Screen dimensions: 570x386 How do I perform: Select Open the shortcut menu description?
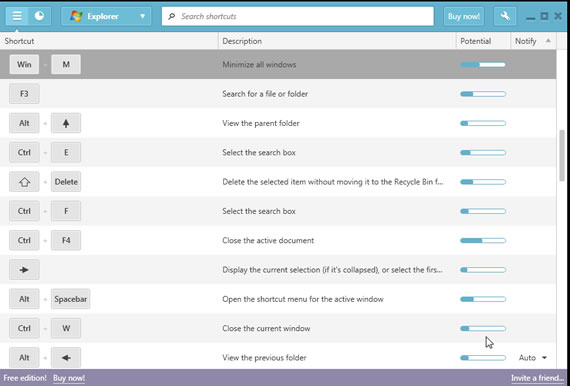coord(303,299)
